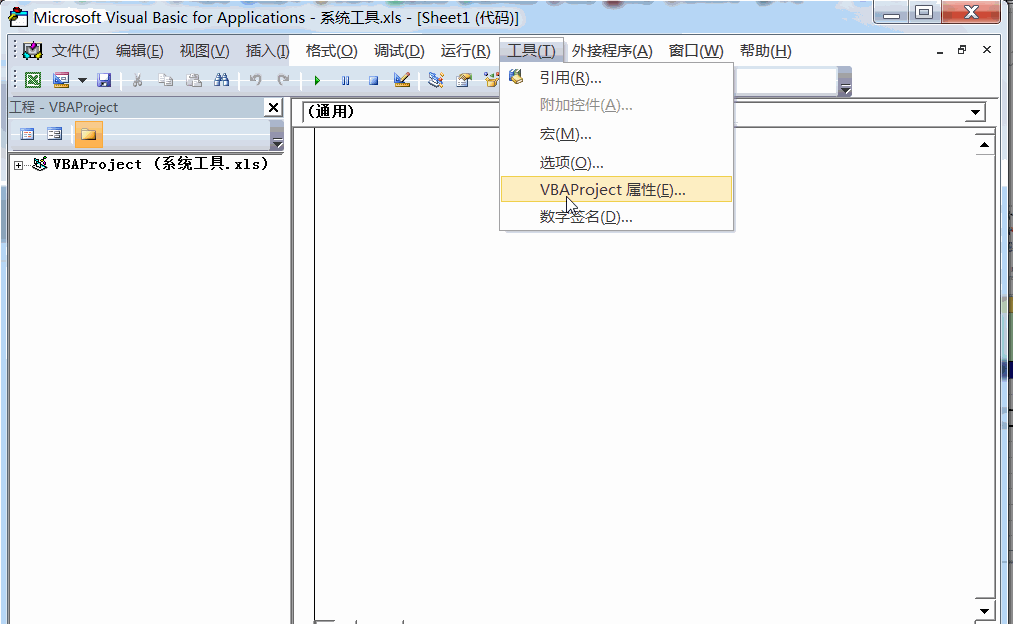Select VBAProject (系统工具.xls) in project tree
Viewport: 1013px width, 624px height.
coord(160,164)
